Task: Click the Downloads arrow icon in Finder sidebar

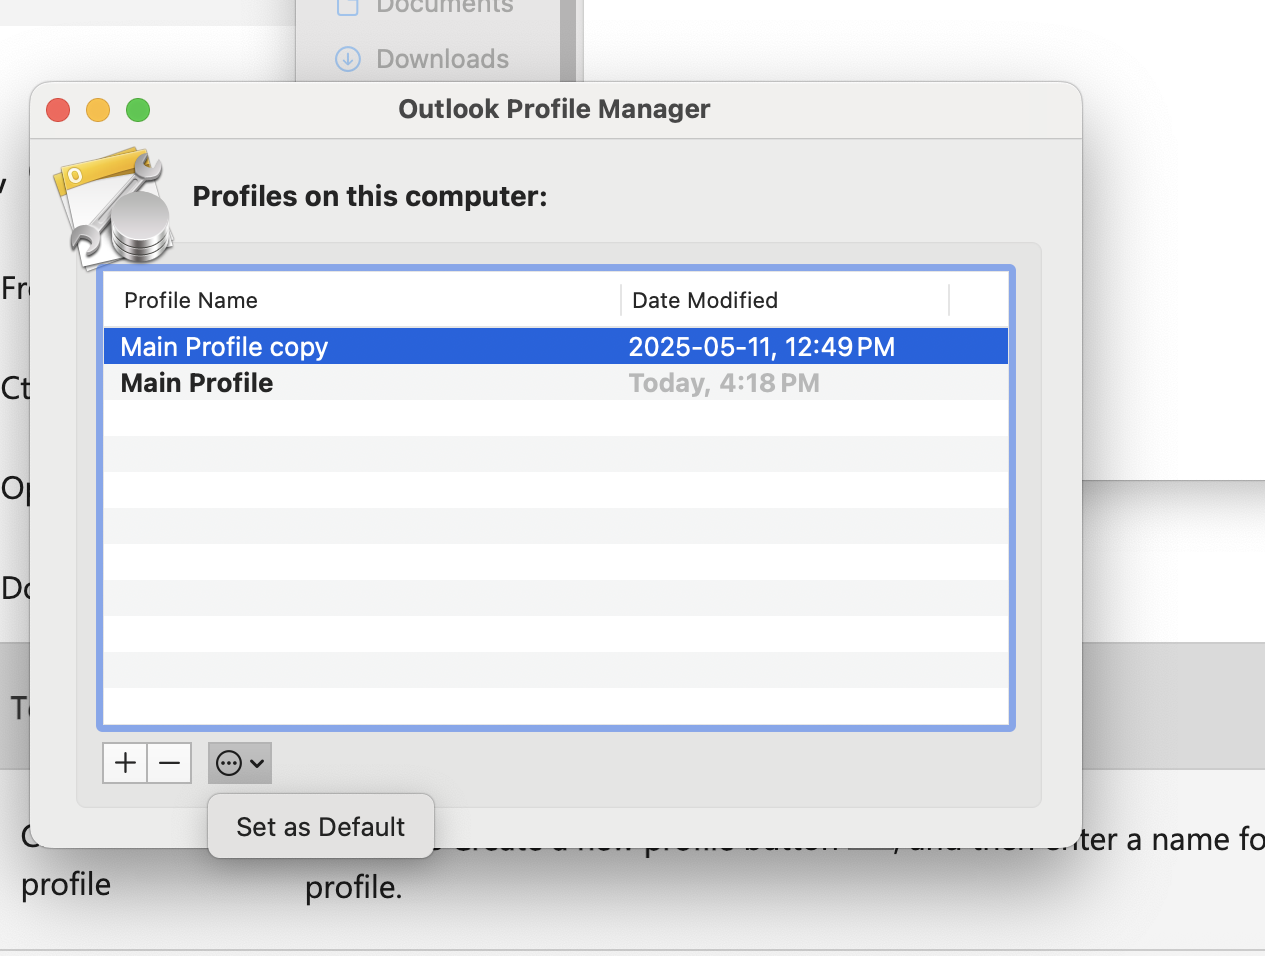Action: point(348,59)
